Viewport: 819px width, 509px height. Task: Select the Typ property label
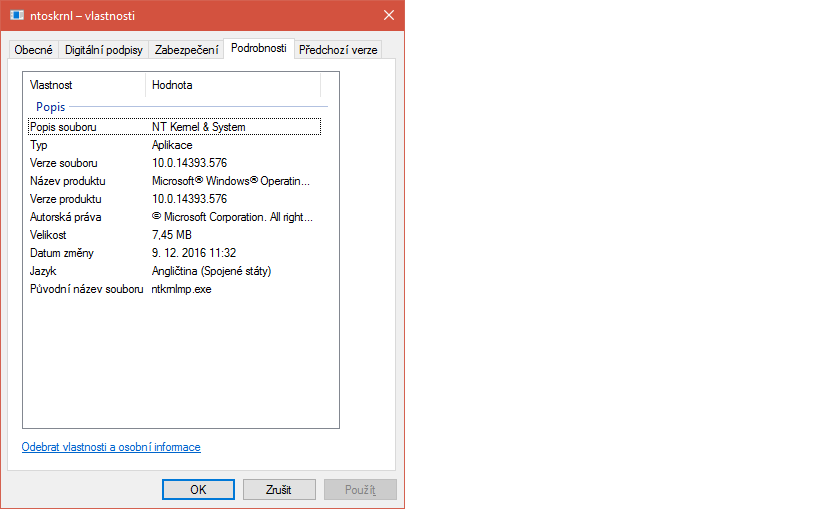click(x=39, y=145)
